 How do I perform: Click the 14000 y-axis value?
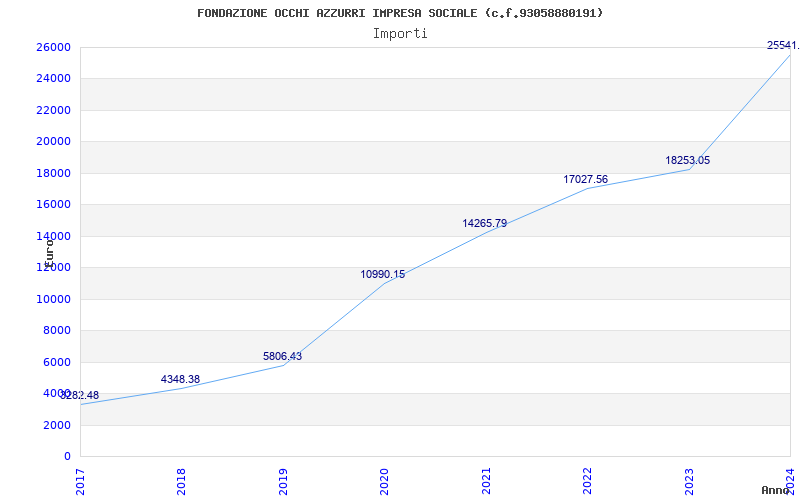(53, 236)
